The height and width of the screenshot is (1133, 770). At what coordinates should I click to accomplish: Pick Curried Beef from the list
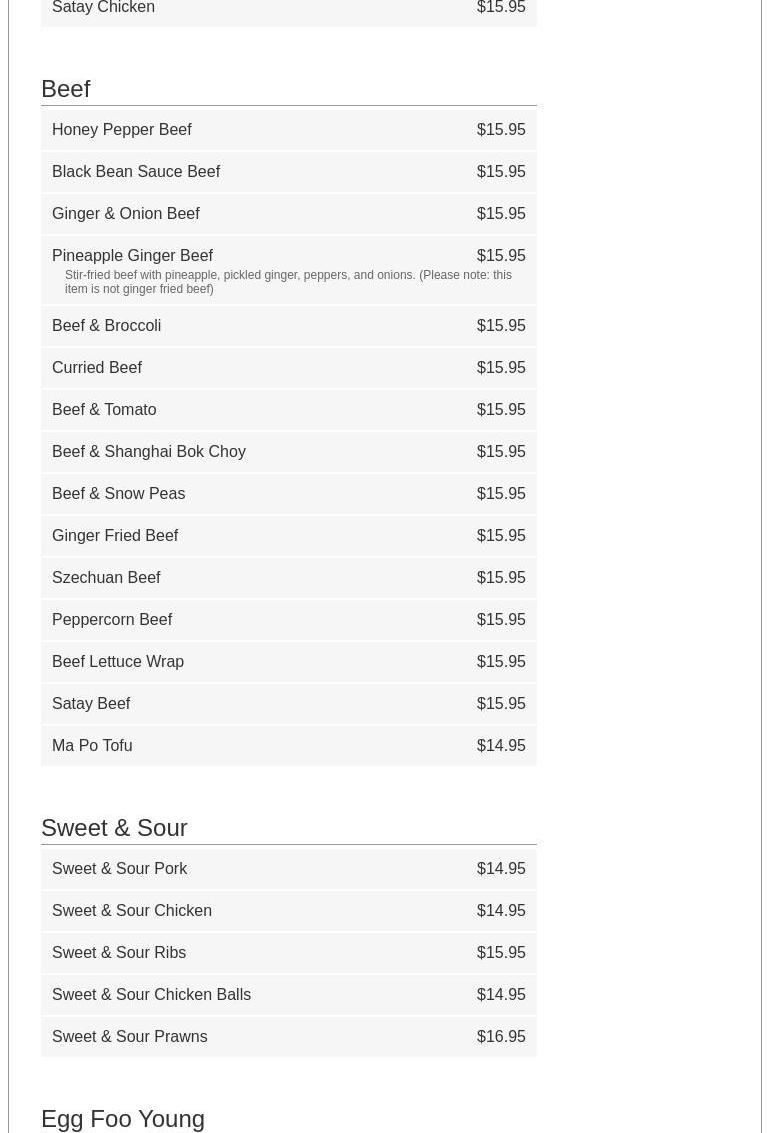tap(97, 368)
